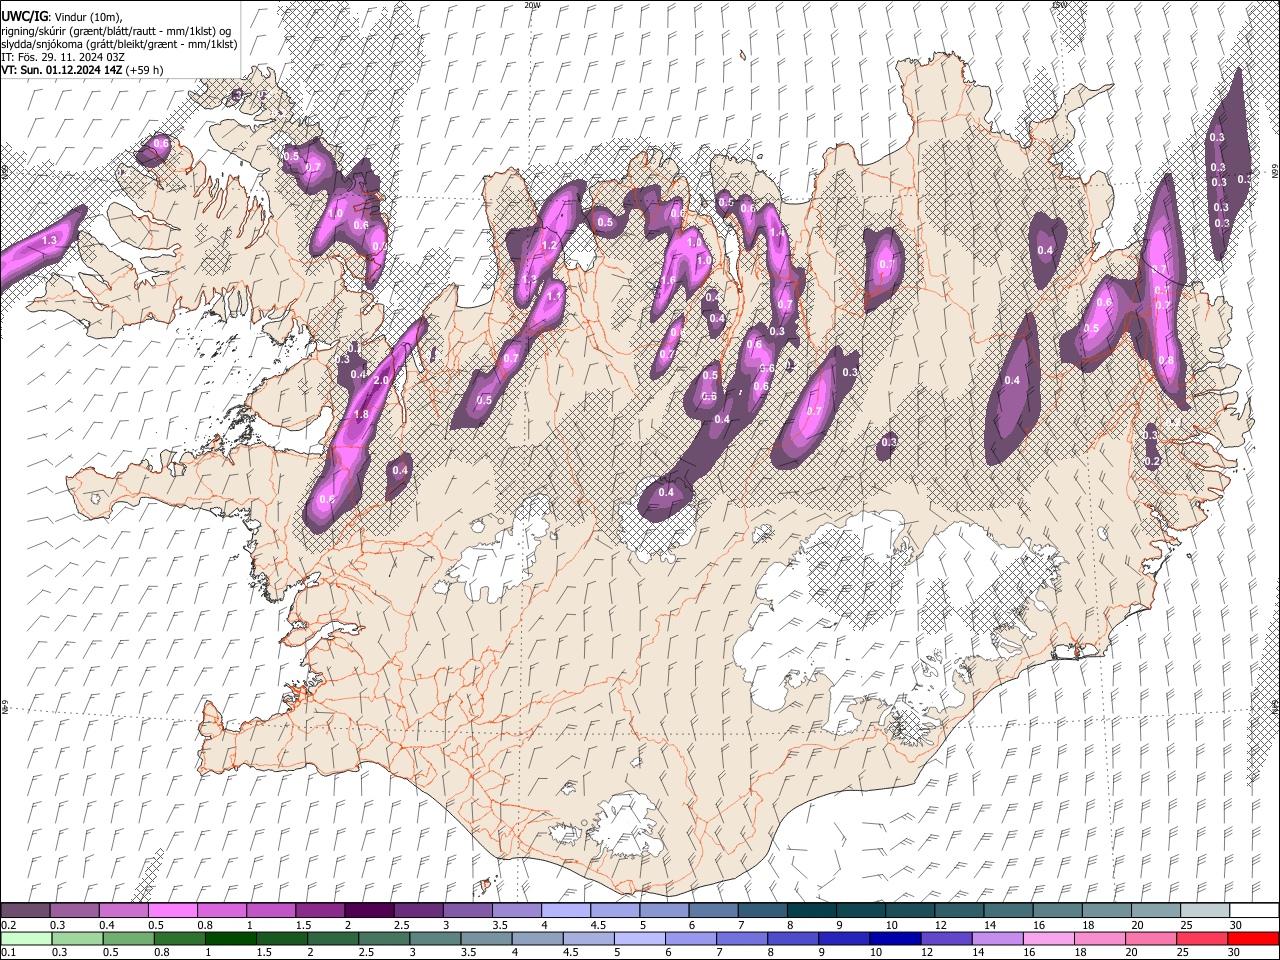Select the light green 0.3 rain scale swatch
1280x960 pixels.
click(78, 938)
